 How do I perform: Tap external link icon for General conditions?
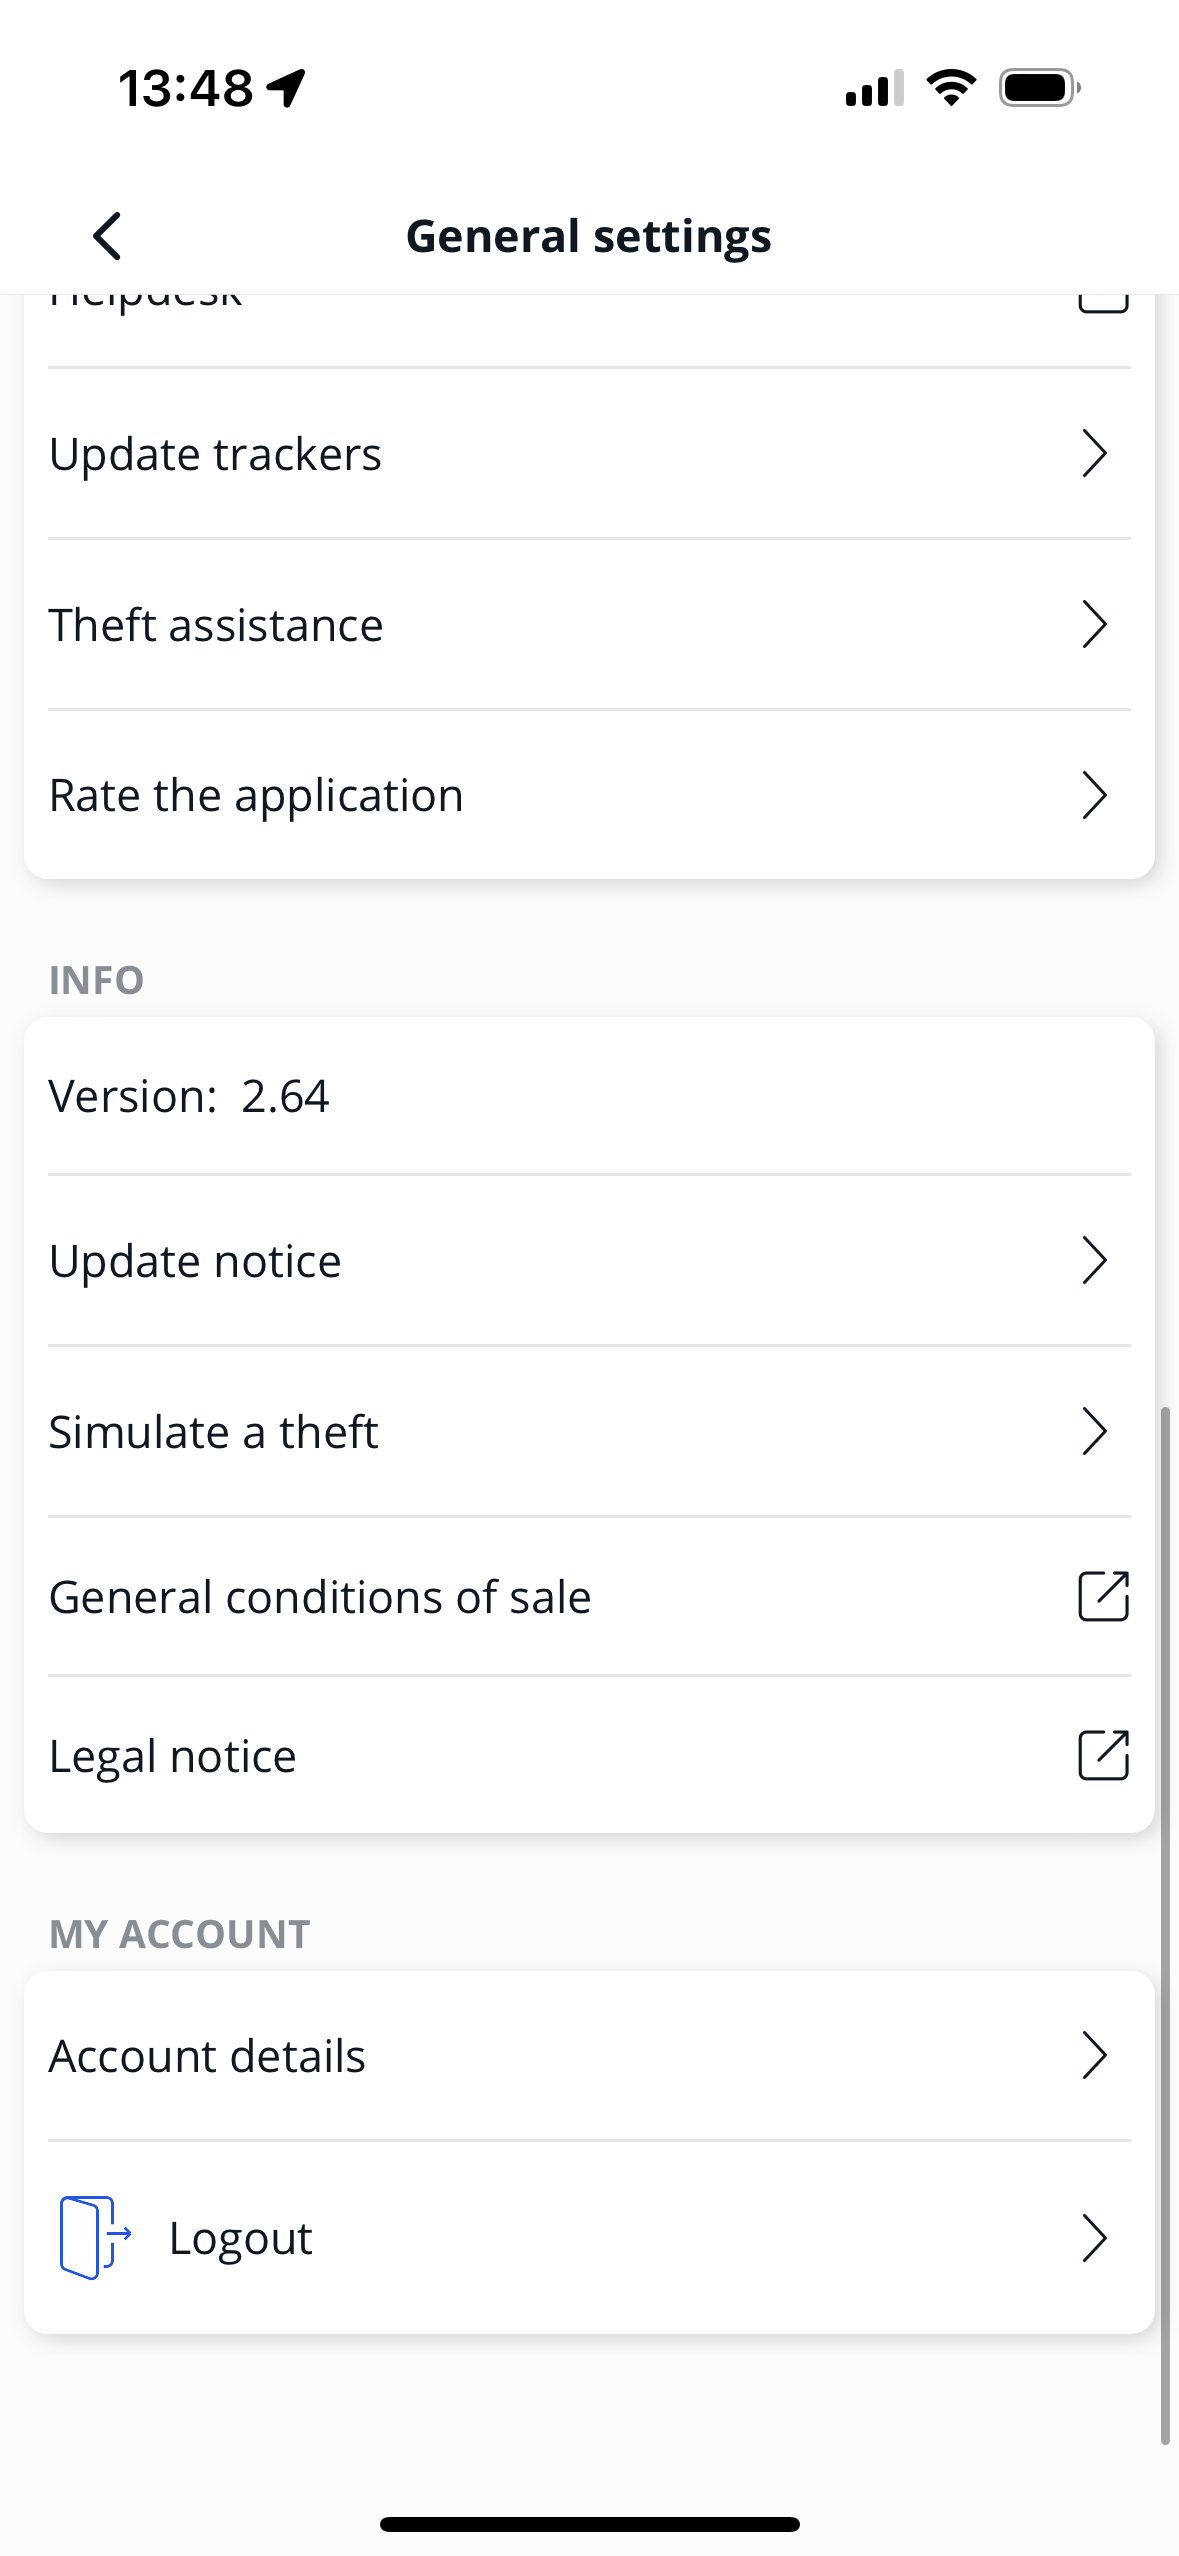point(1103,1596)
